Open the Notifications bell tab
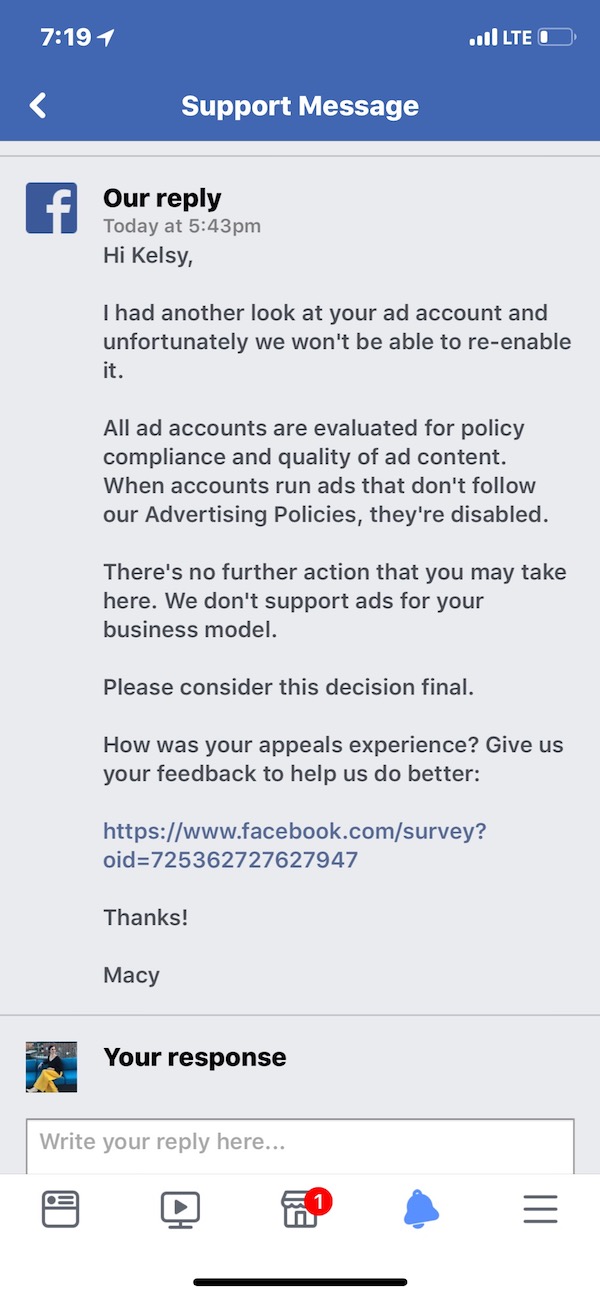 [x=421, y=1210]
